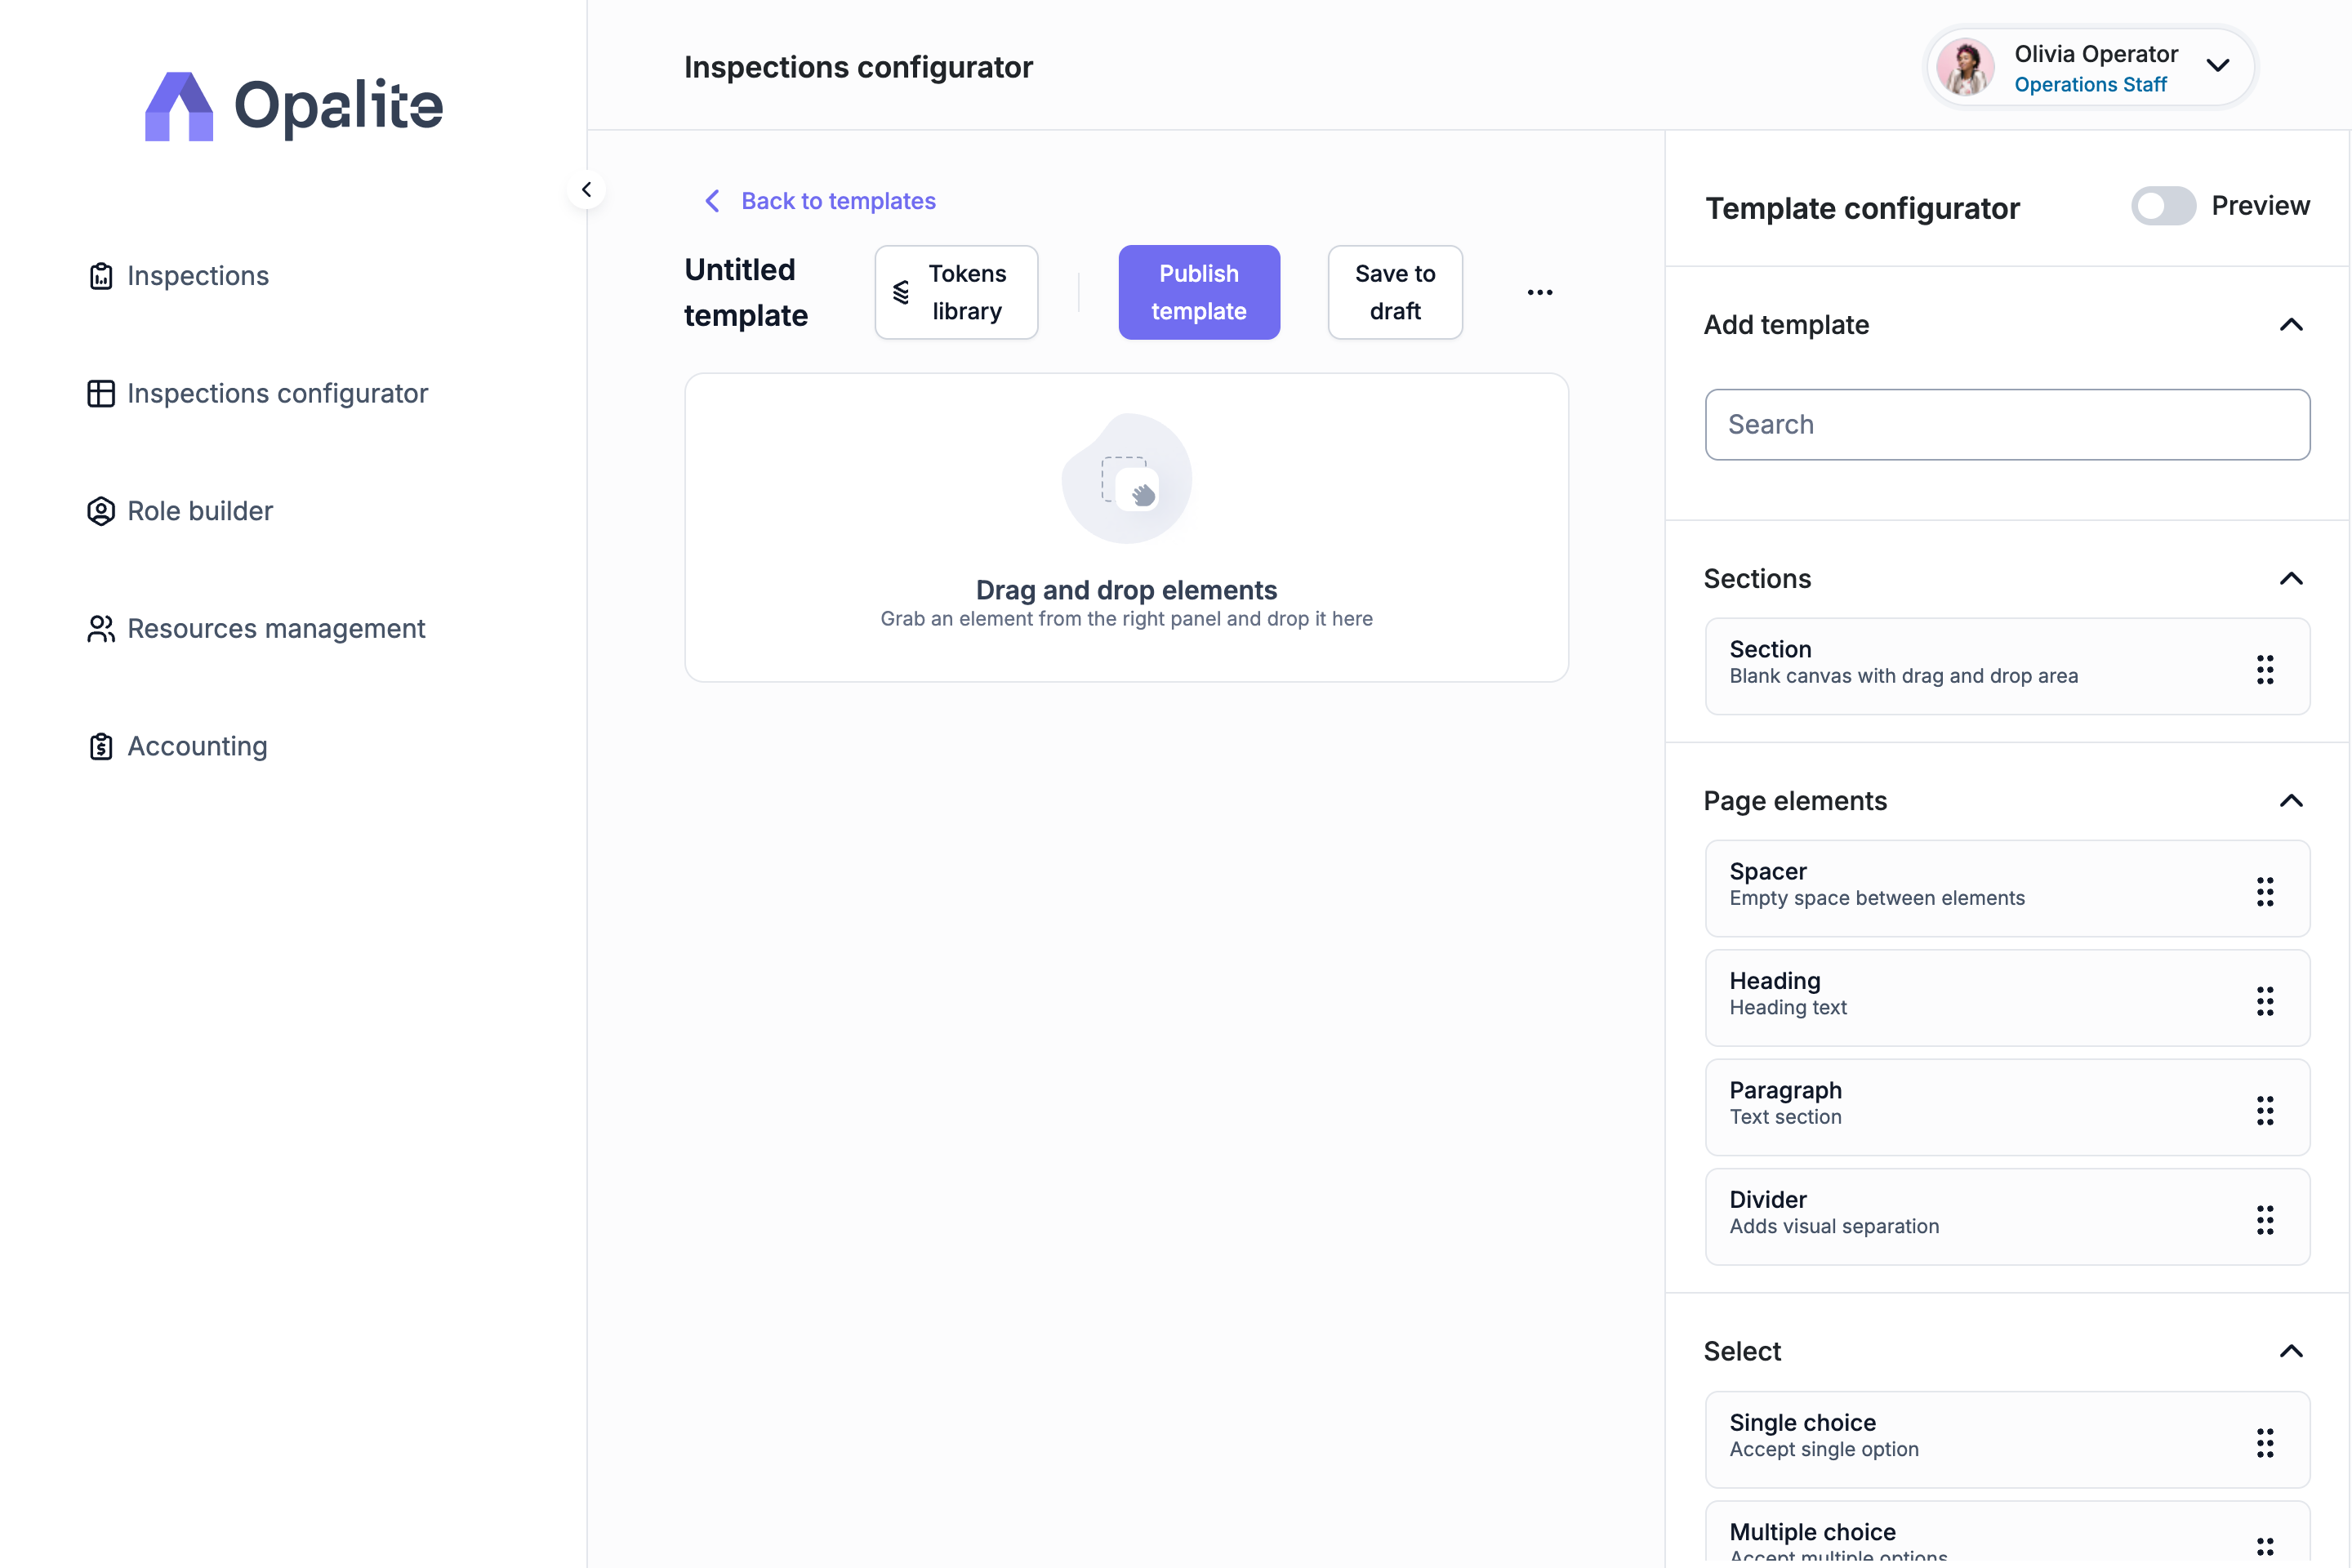Open Accounting in the sidebar
This screenshot has height=1568, width=2352.
(x=178, y=747)
